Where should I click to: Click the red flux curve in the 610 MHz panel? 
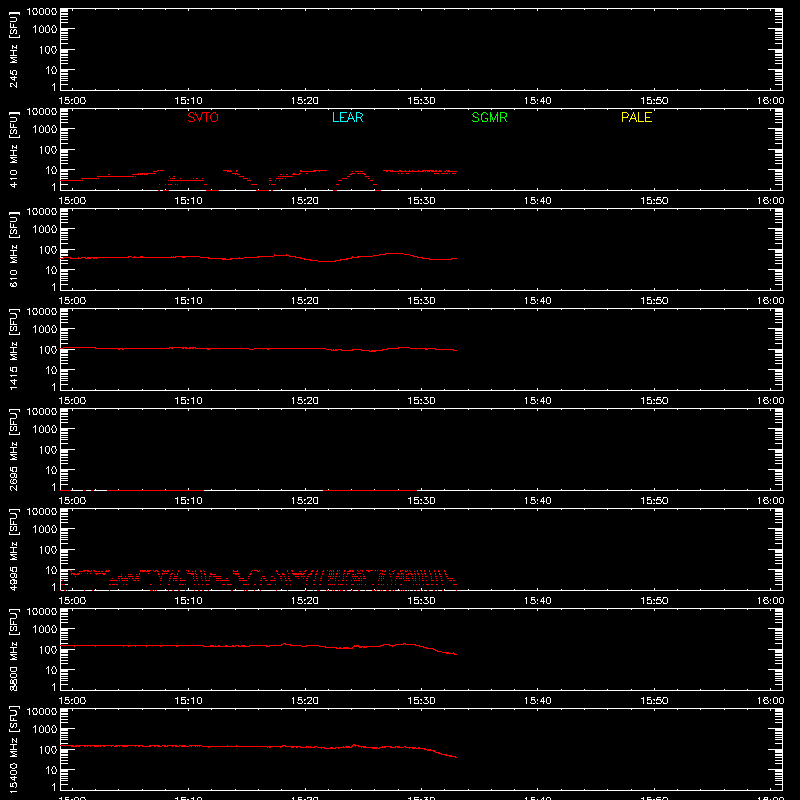point(258,257)
